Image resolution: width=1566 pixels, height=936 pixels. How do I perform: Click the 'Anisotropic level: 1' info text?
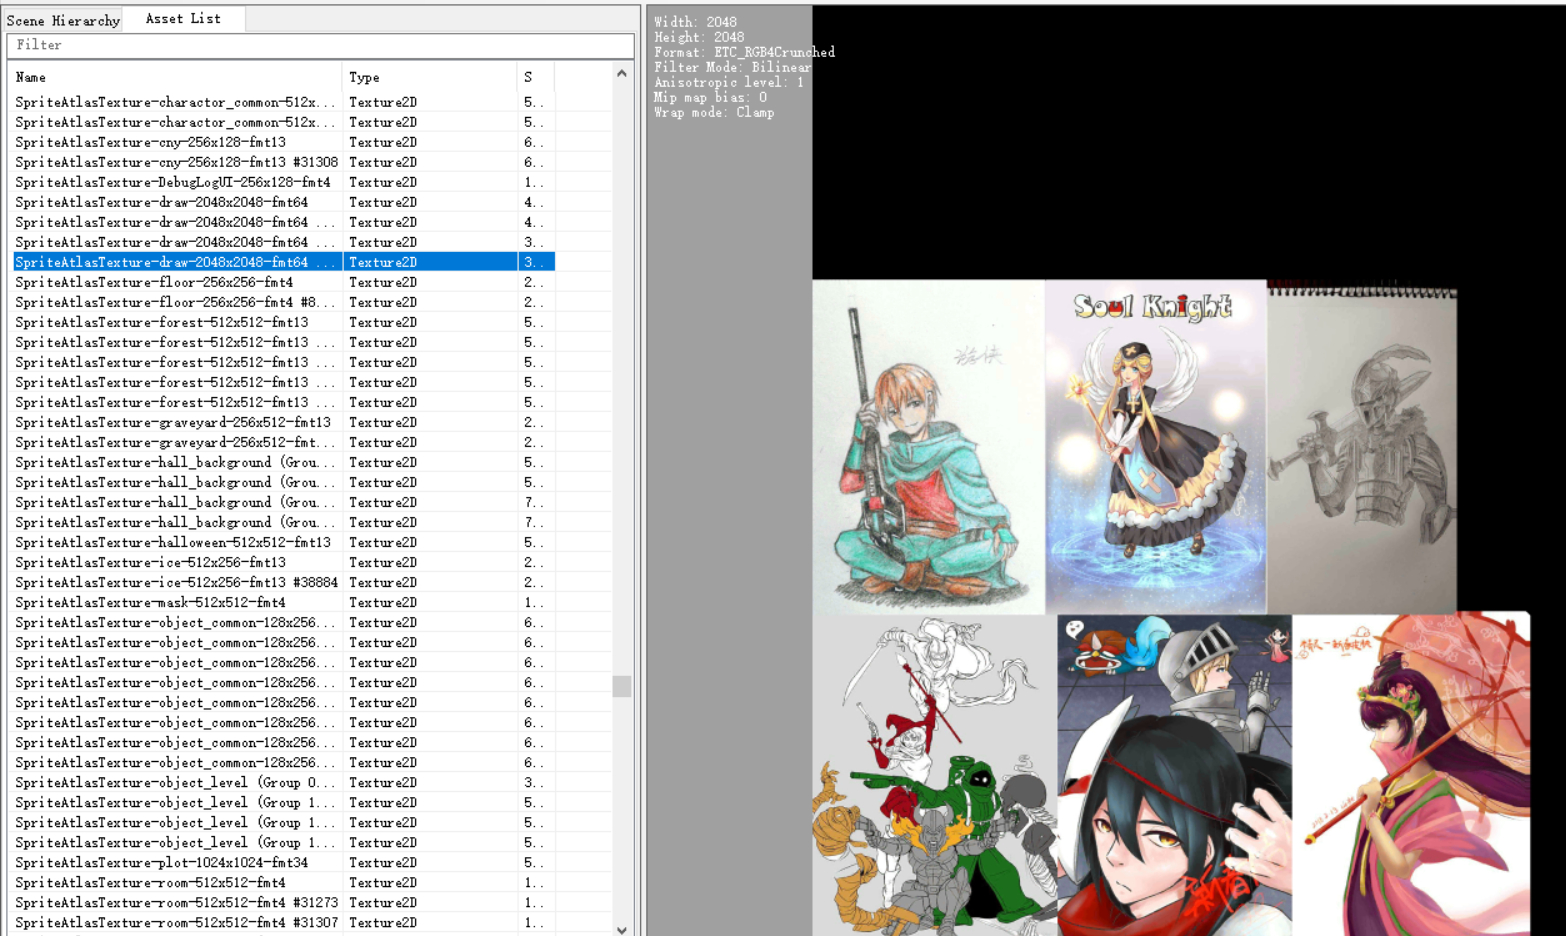(x=729, y=82)
